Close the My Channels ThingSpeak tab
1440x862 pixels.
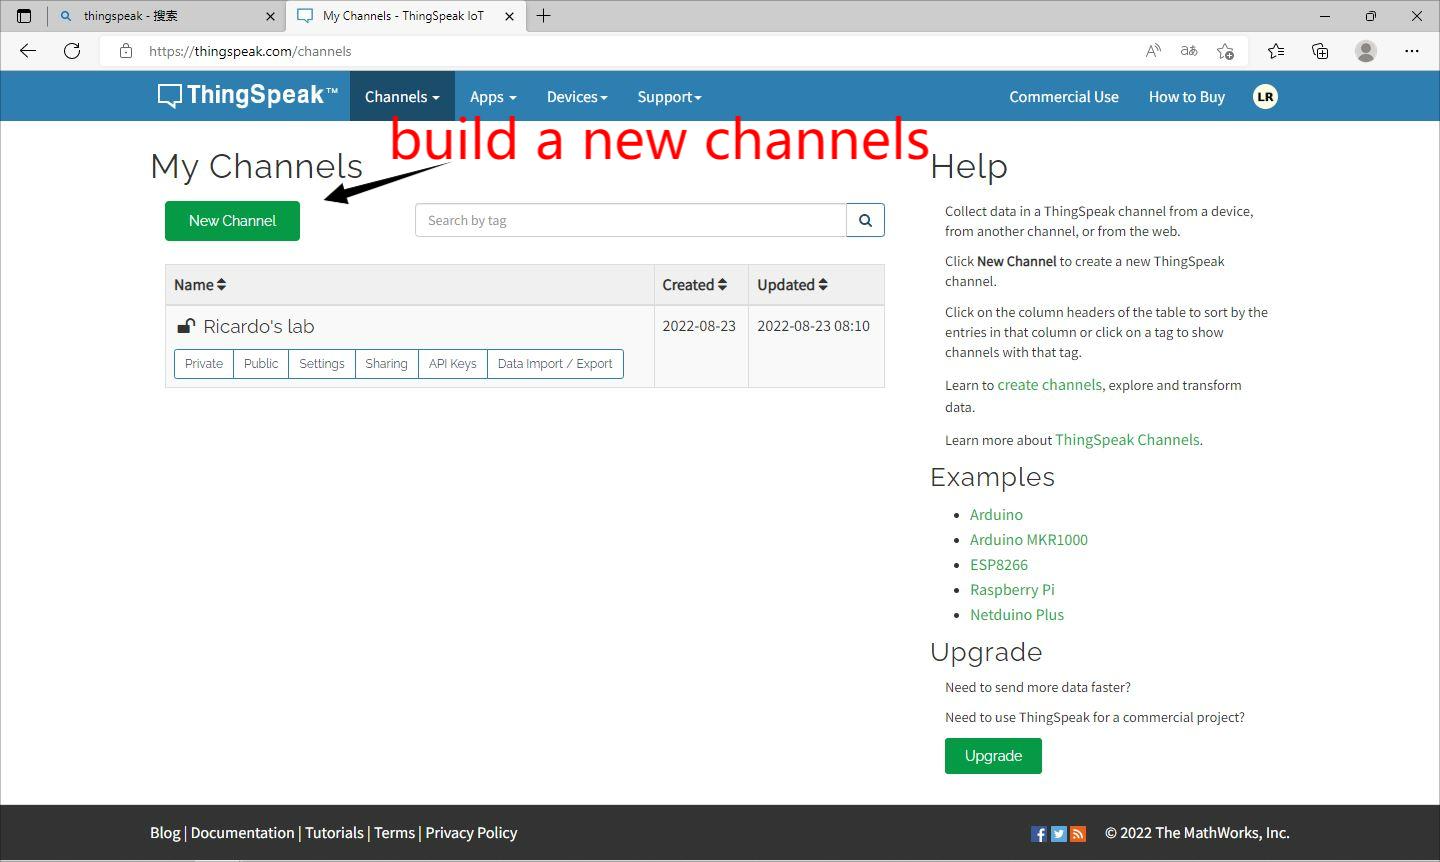(x=510, y=16)
